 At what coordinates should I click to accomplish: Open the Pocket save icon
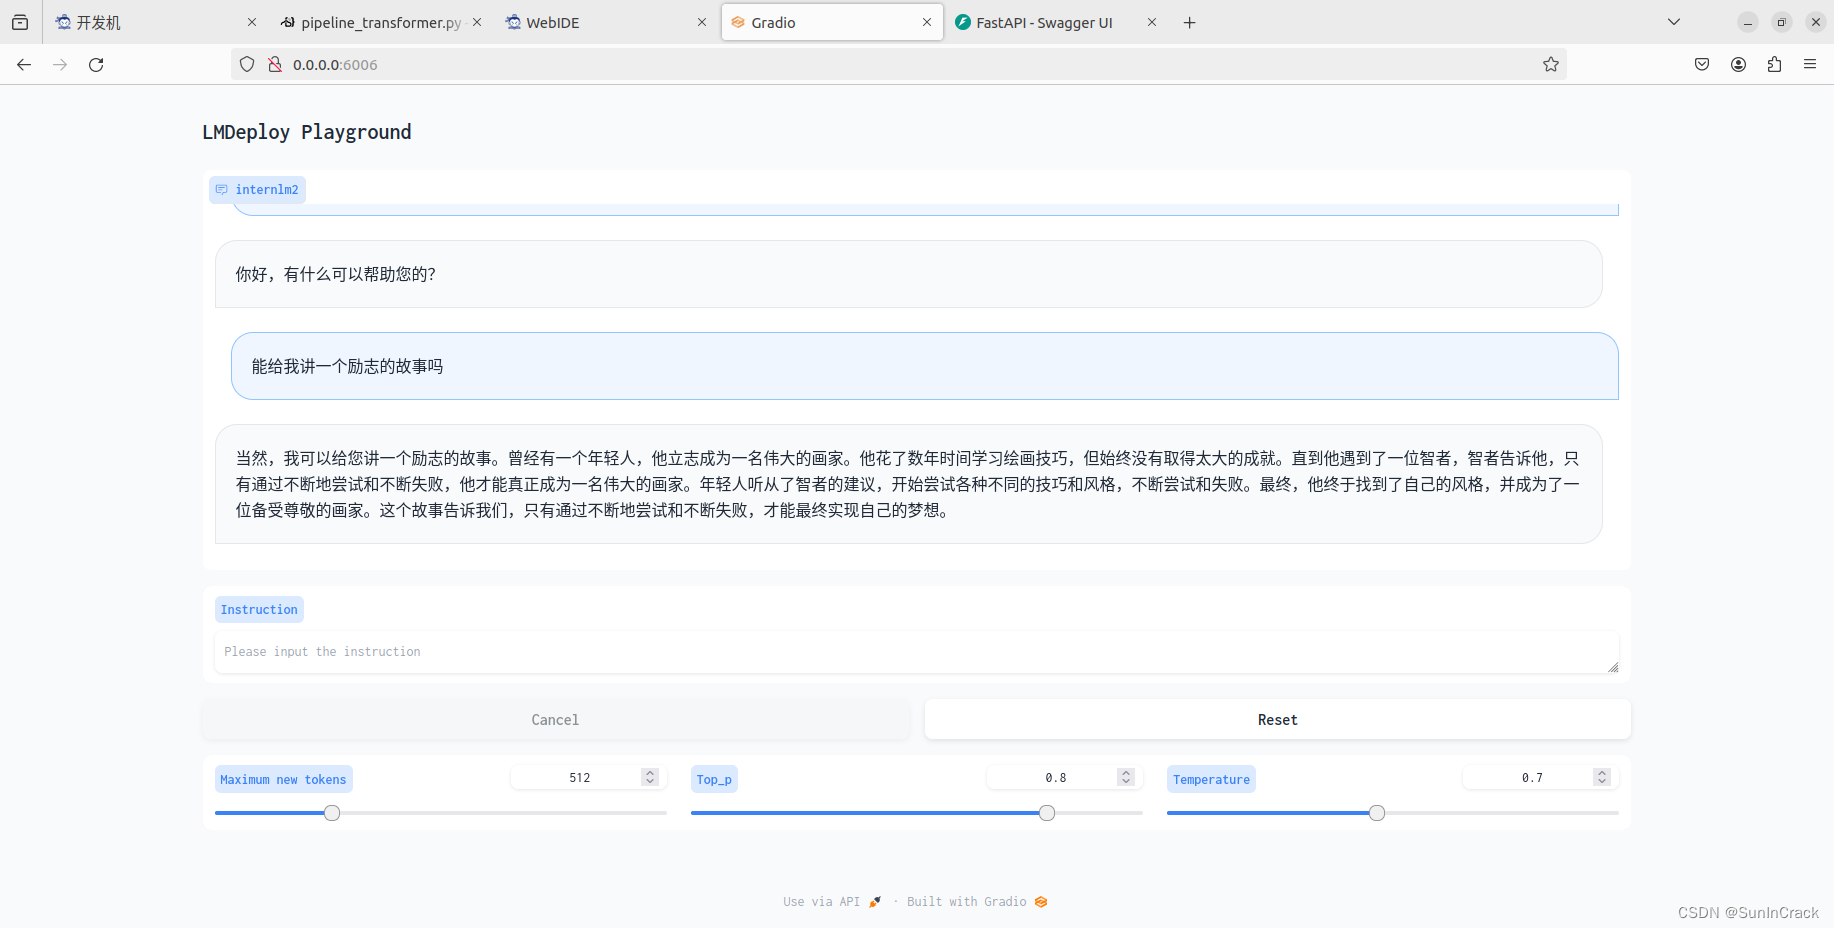coord(1702,64)
